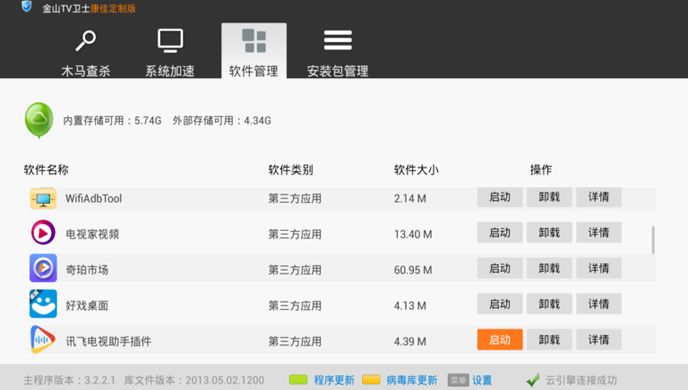Click the 病毒库更新 link
The width and height of the screenshot is (688, 390).
tap(412, 380)
